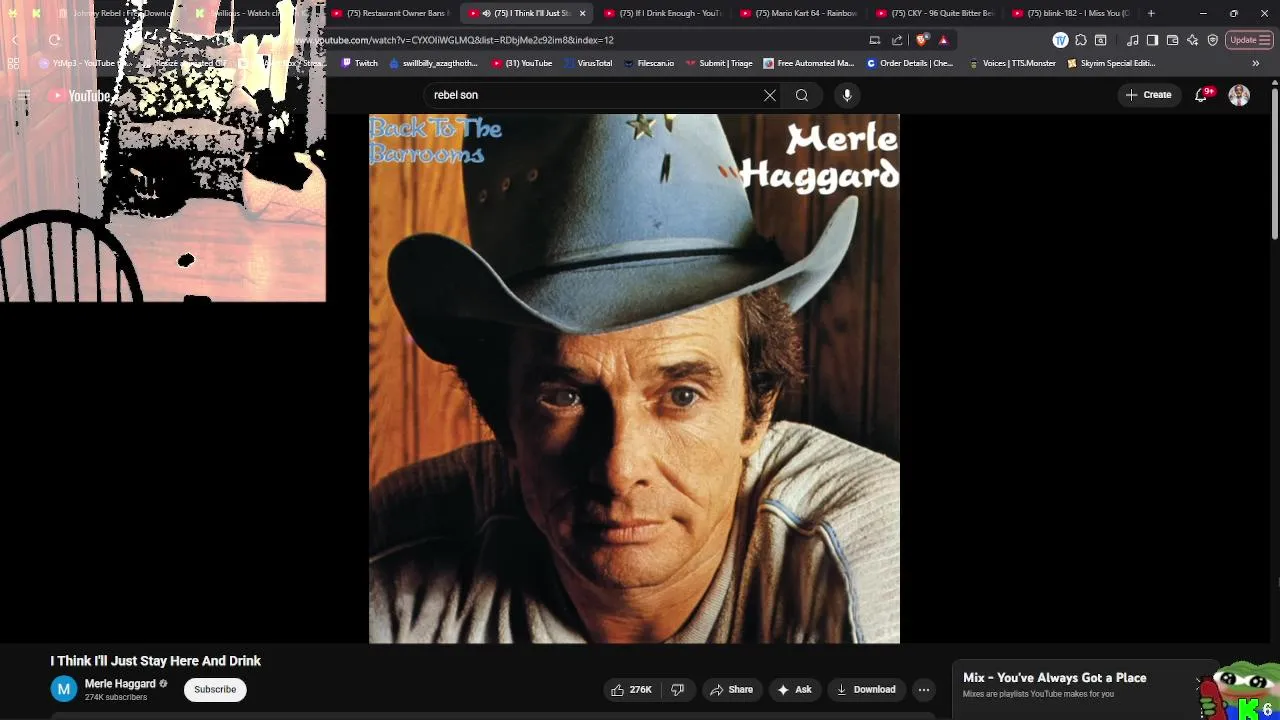Open the YouTube hamburger guide menu
The width and height of the screenshot is (1280, 720).
pyautogui.click(x=23, y=96)
